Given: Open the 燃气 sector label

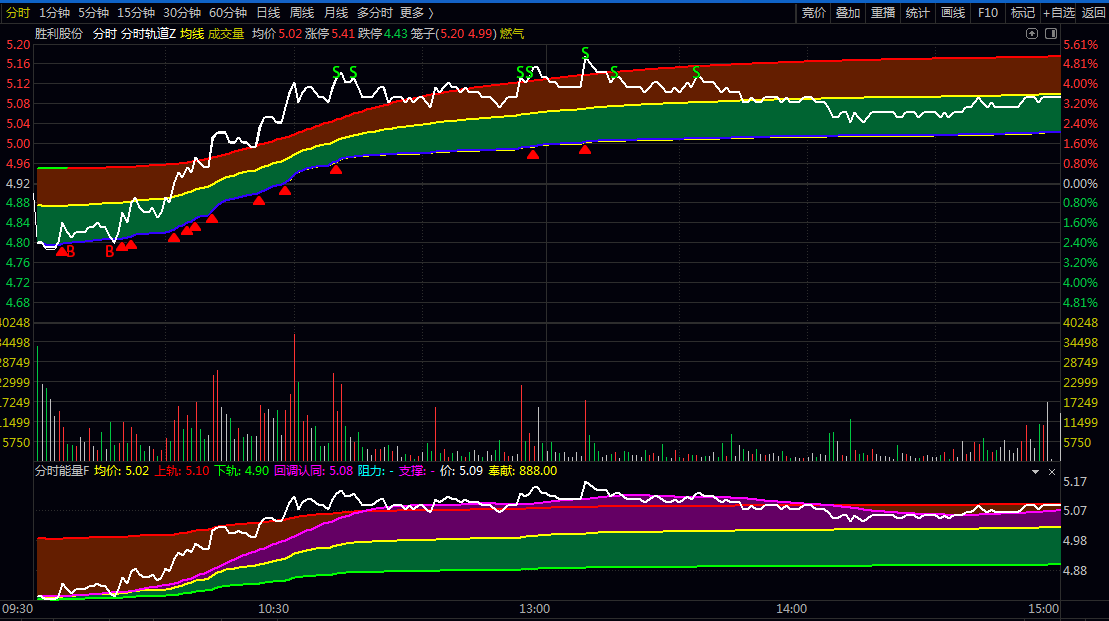Looking at the screenshot, I should click(512, 34).
